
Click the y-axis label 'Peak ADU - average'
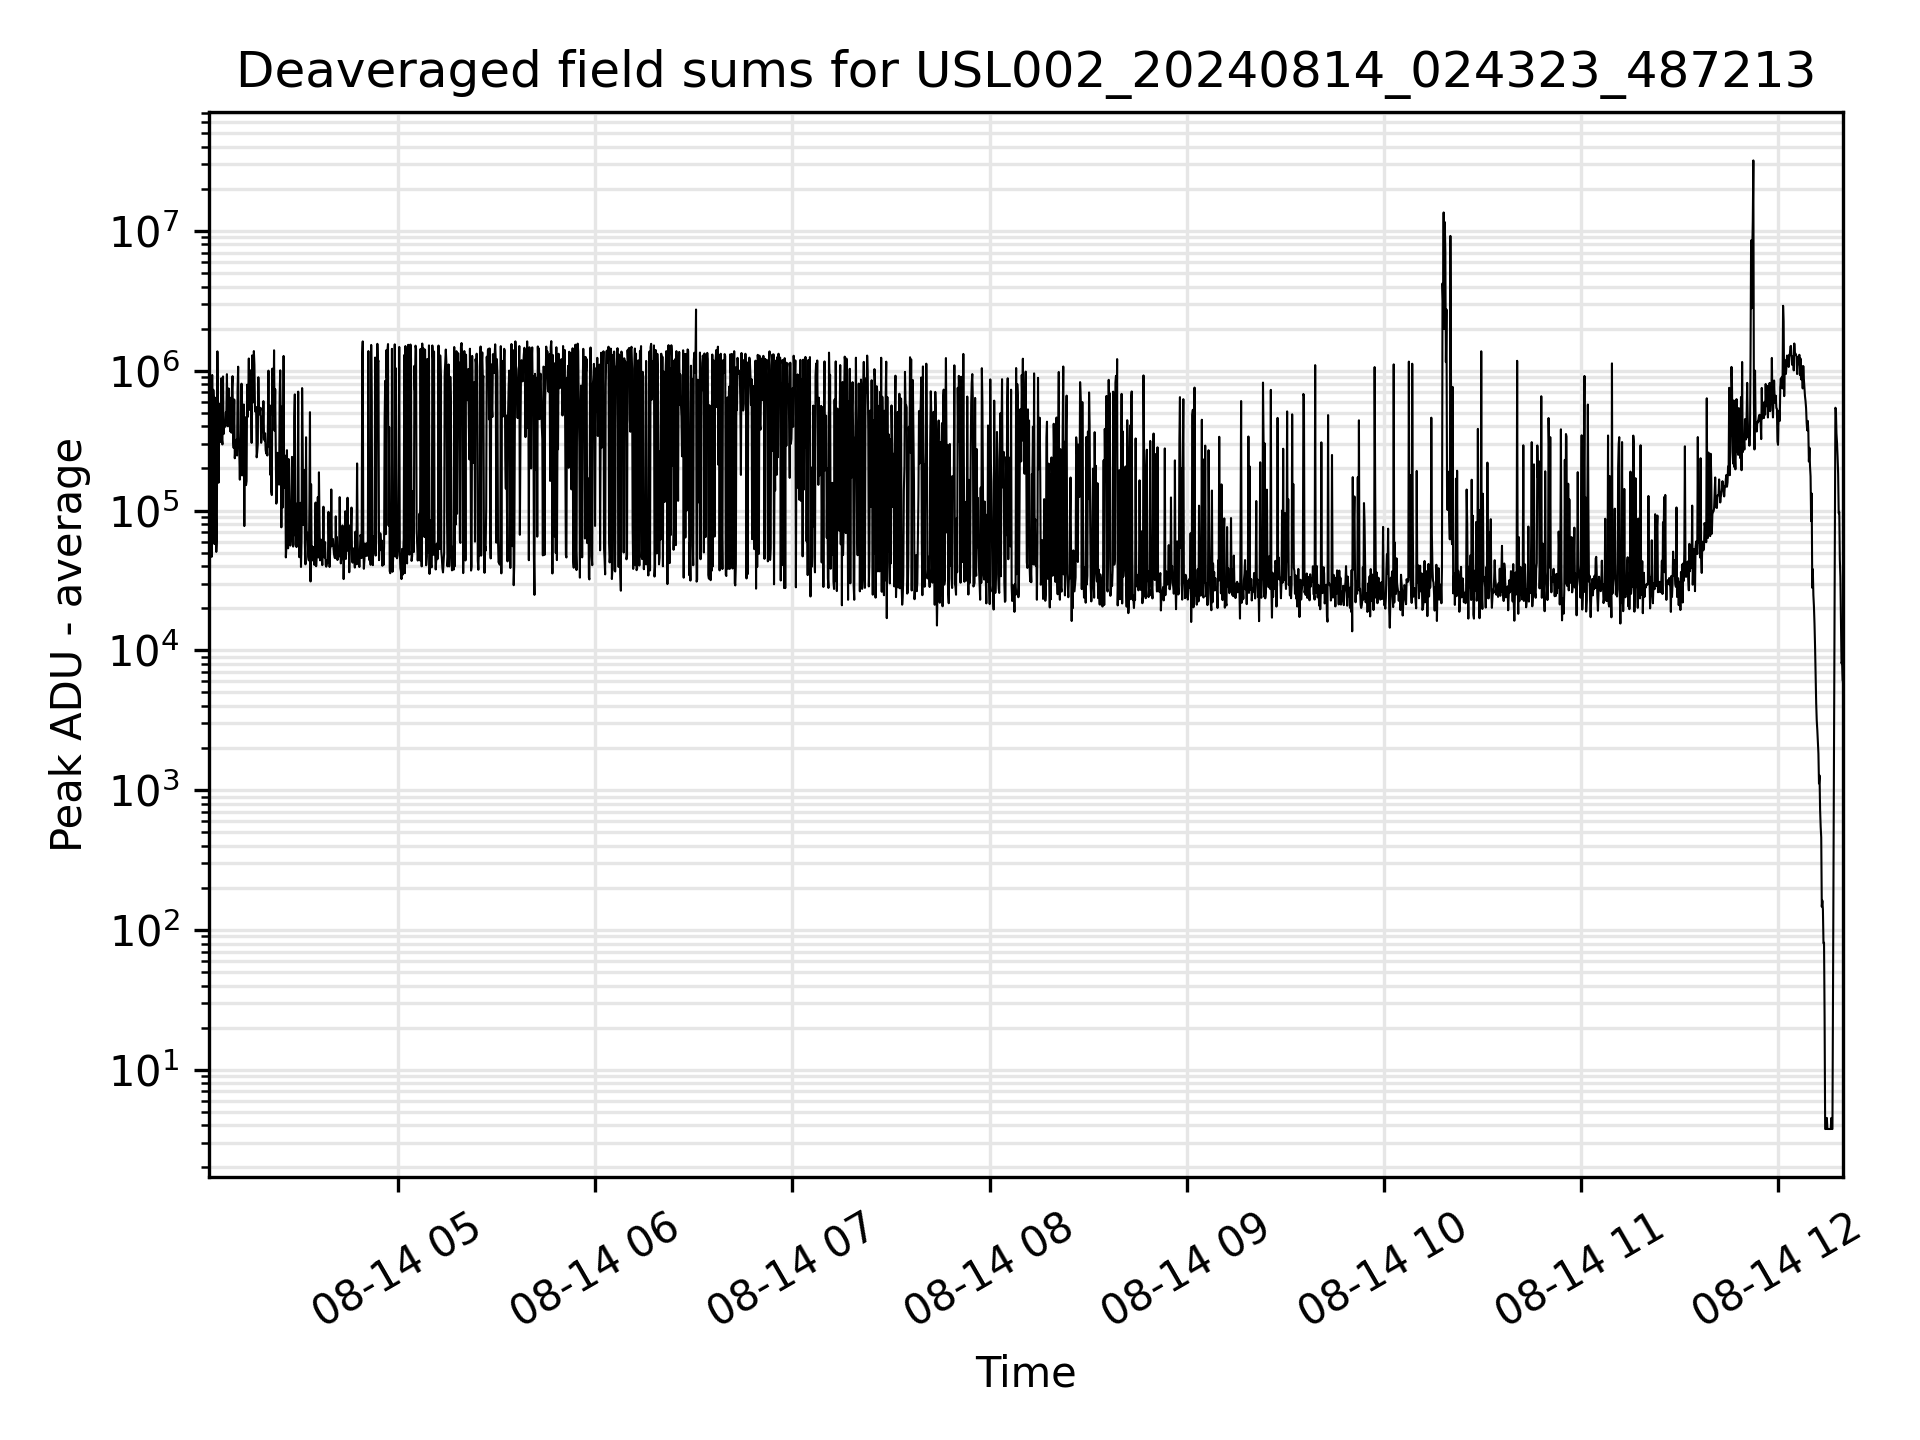point(67,645)
